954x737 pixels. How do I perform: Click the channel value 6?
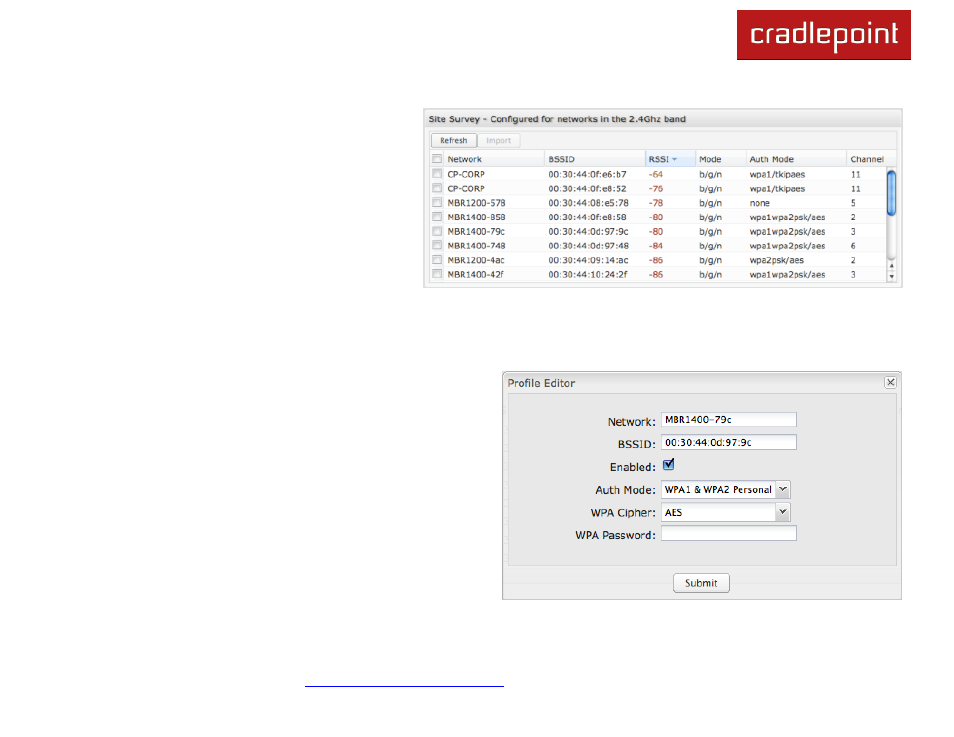[x=853, y=246]
